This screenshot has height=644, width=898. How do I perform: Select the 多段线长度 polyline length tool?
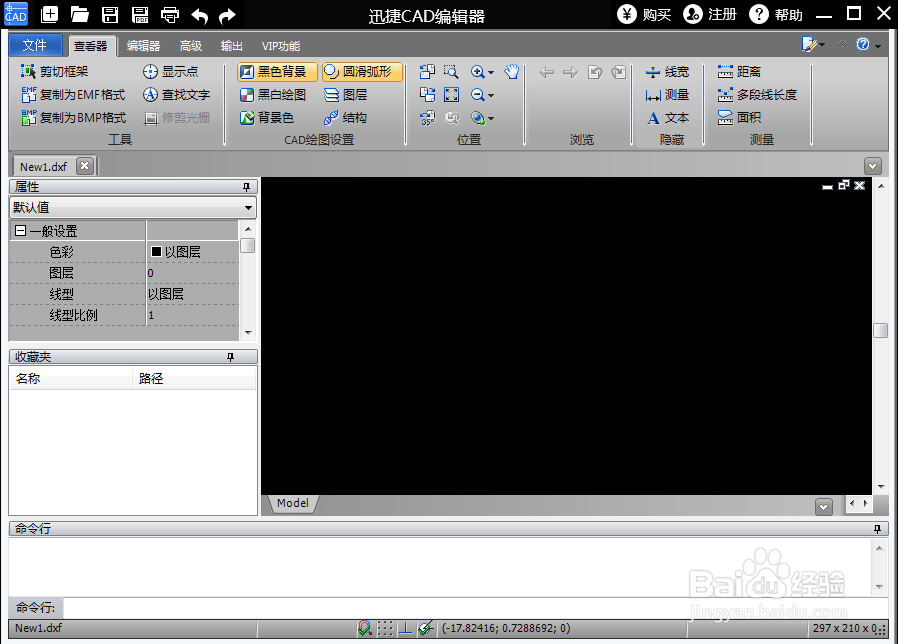click(x=757, y=95)
